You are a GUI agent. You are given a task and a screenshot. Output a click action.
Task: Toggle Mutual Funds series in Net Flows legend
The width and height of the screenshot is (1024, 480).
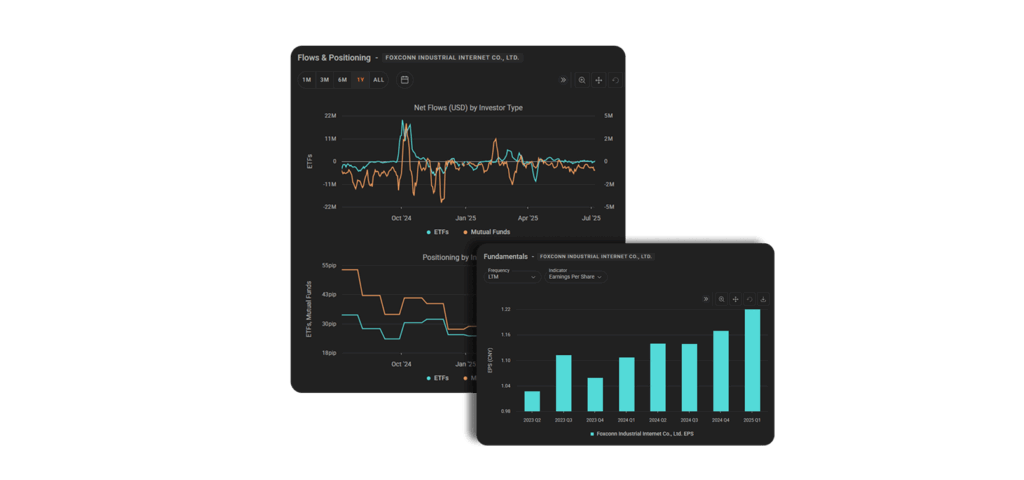click(x=485, y=232)
